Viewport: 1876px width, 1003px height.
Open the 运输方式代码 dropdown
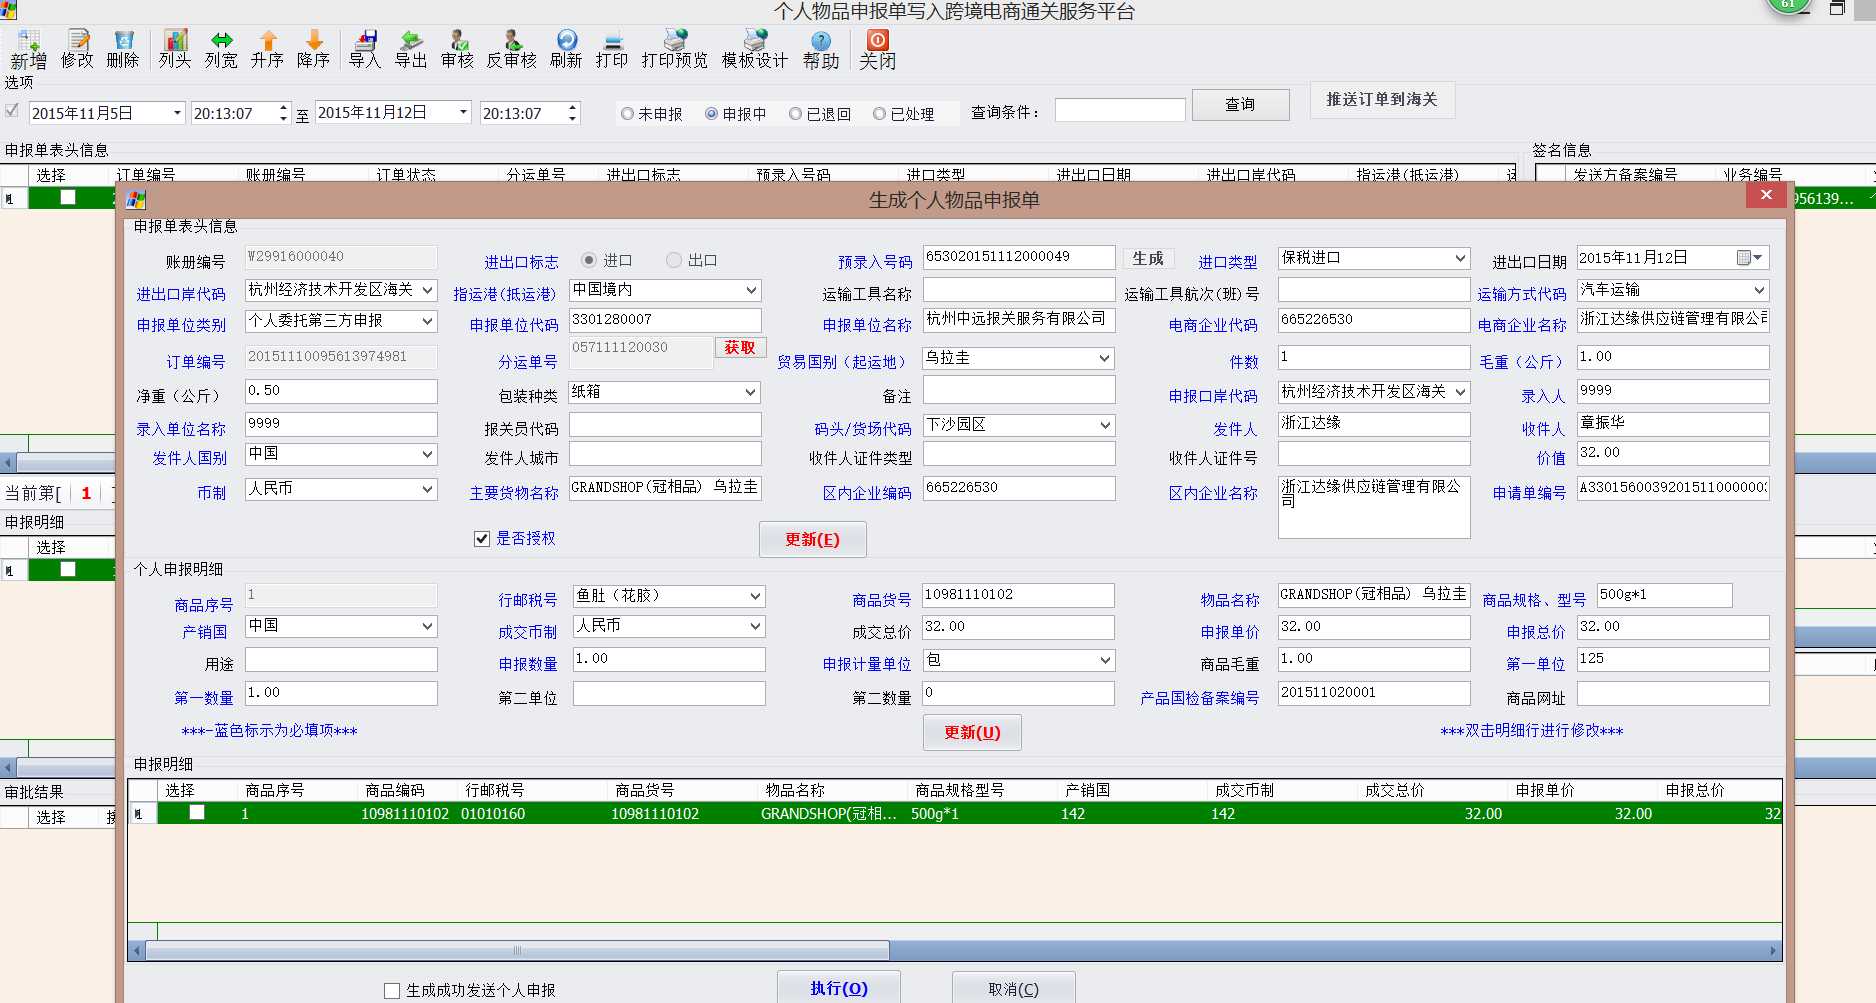[x=1760, y=290]
